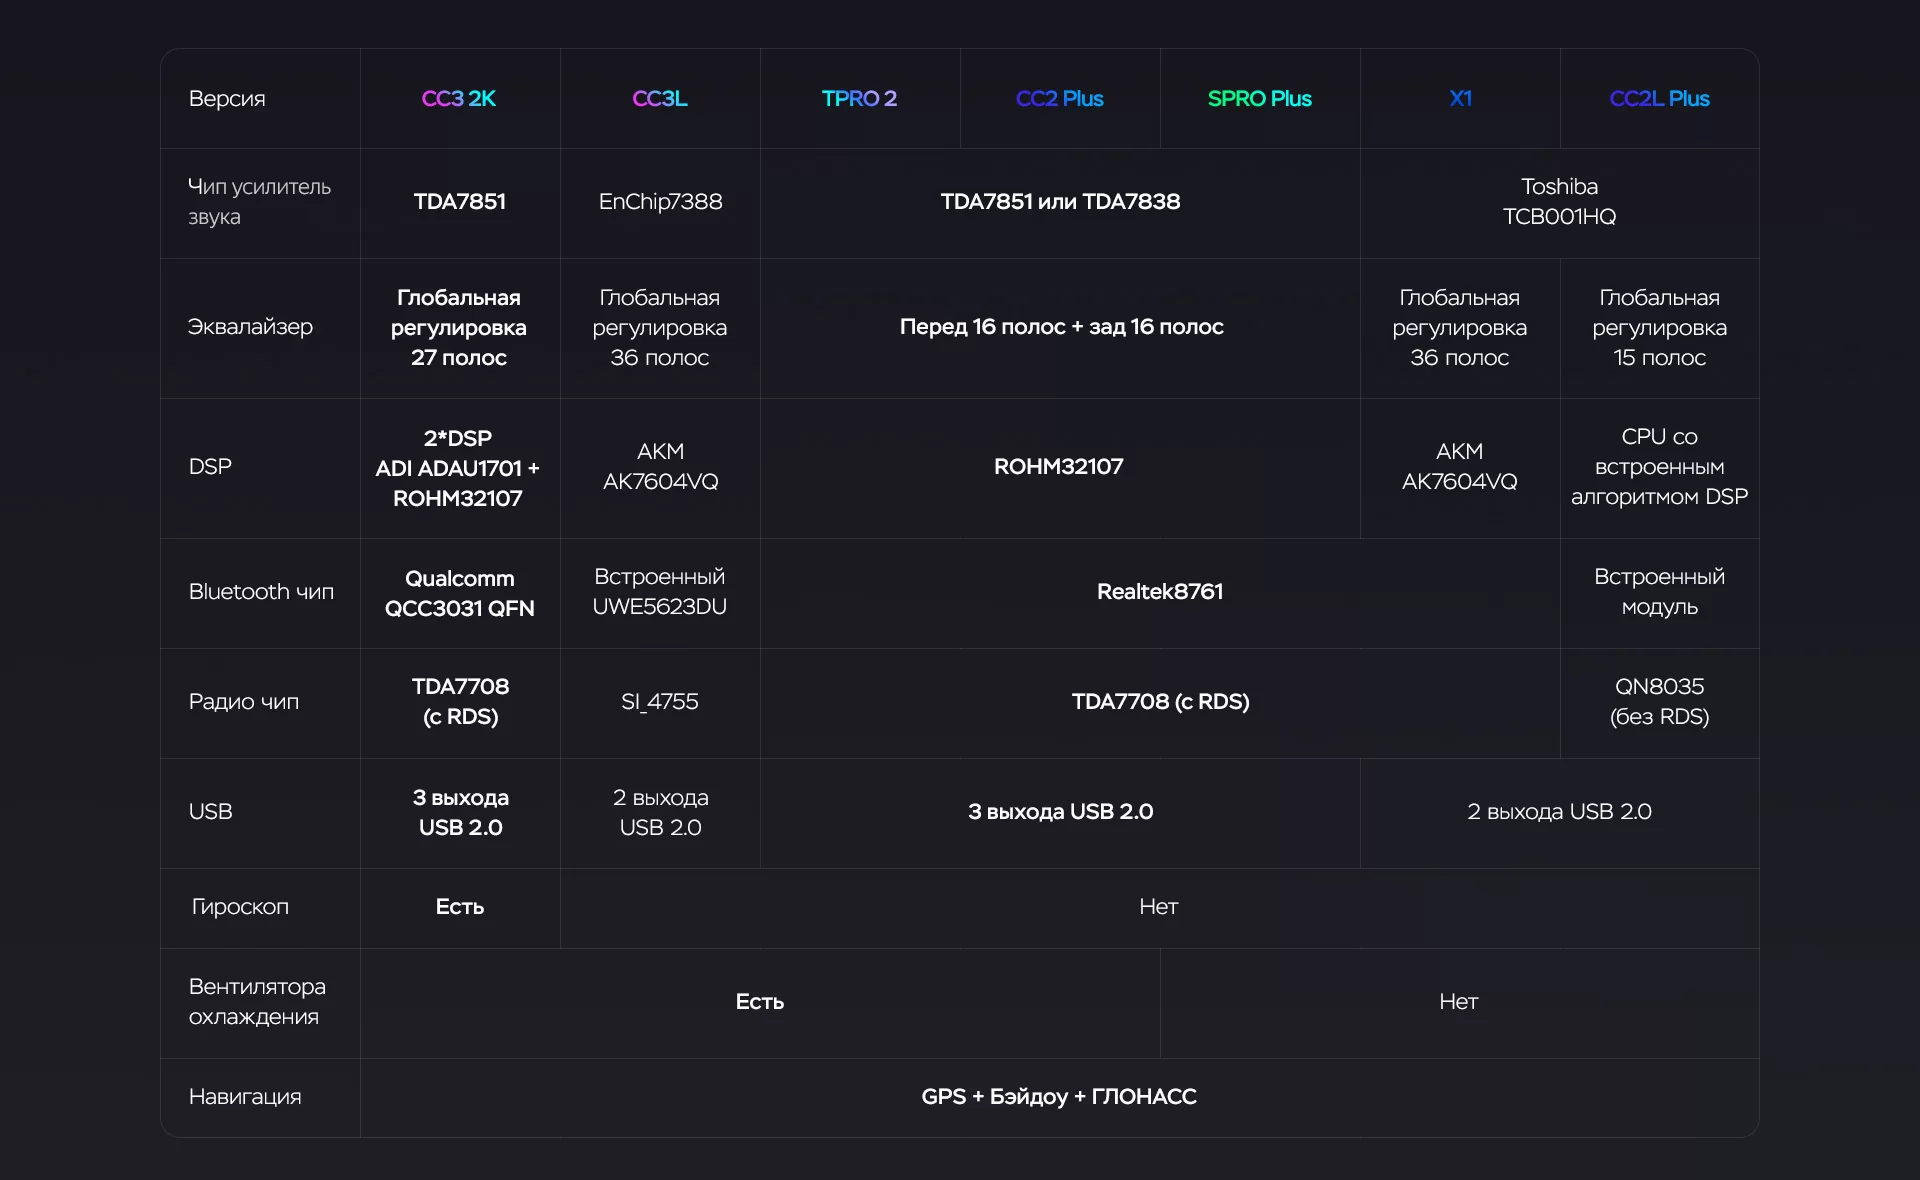Select the CC3L version header
1920x1180 pixels.
pyautogui.click(x=659, y=99)
